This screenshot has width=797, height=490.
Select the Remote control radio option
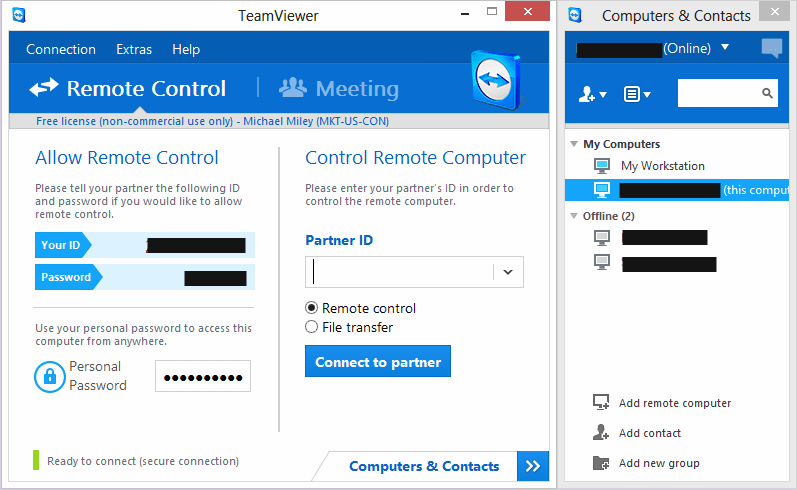pyautogui.click(x=312, y=308)
